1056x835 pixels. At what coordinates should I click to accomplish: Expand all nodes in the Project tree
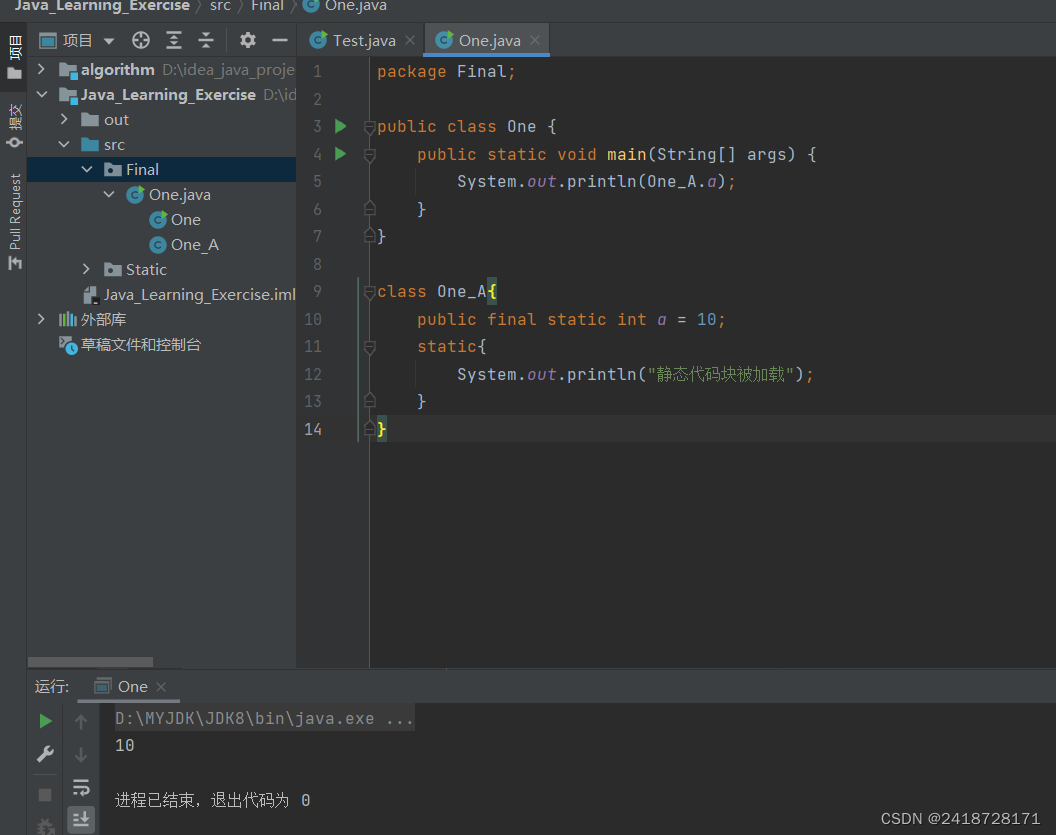pyautogui.click(x=174, y=40)
